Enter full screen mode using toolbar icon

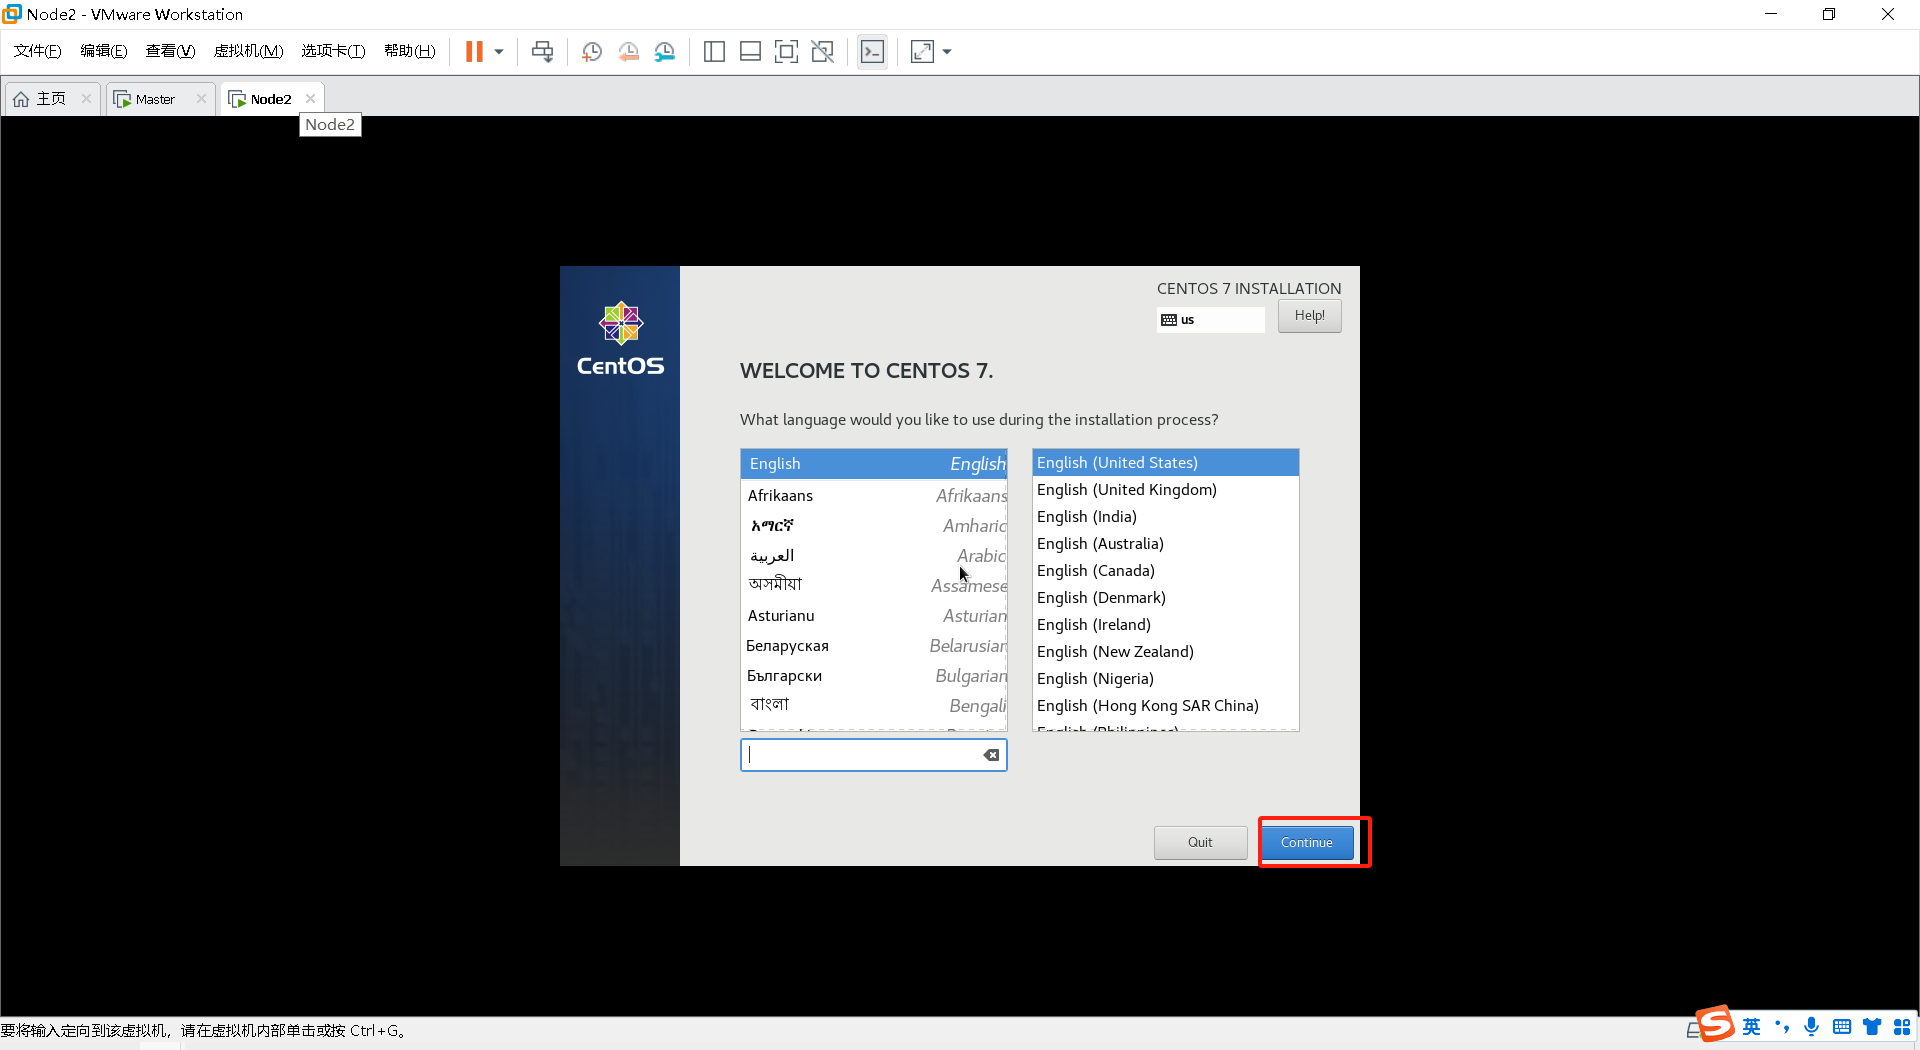click(x=787, y=52)
